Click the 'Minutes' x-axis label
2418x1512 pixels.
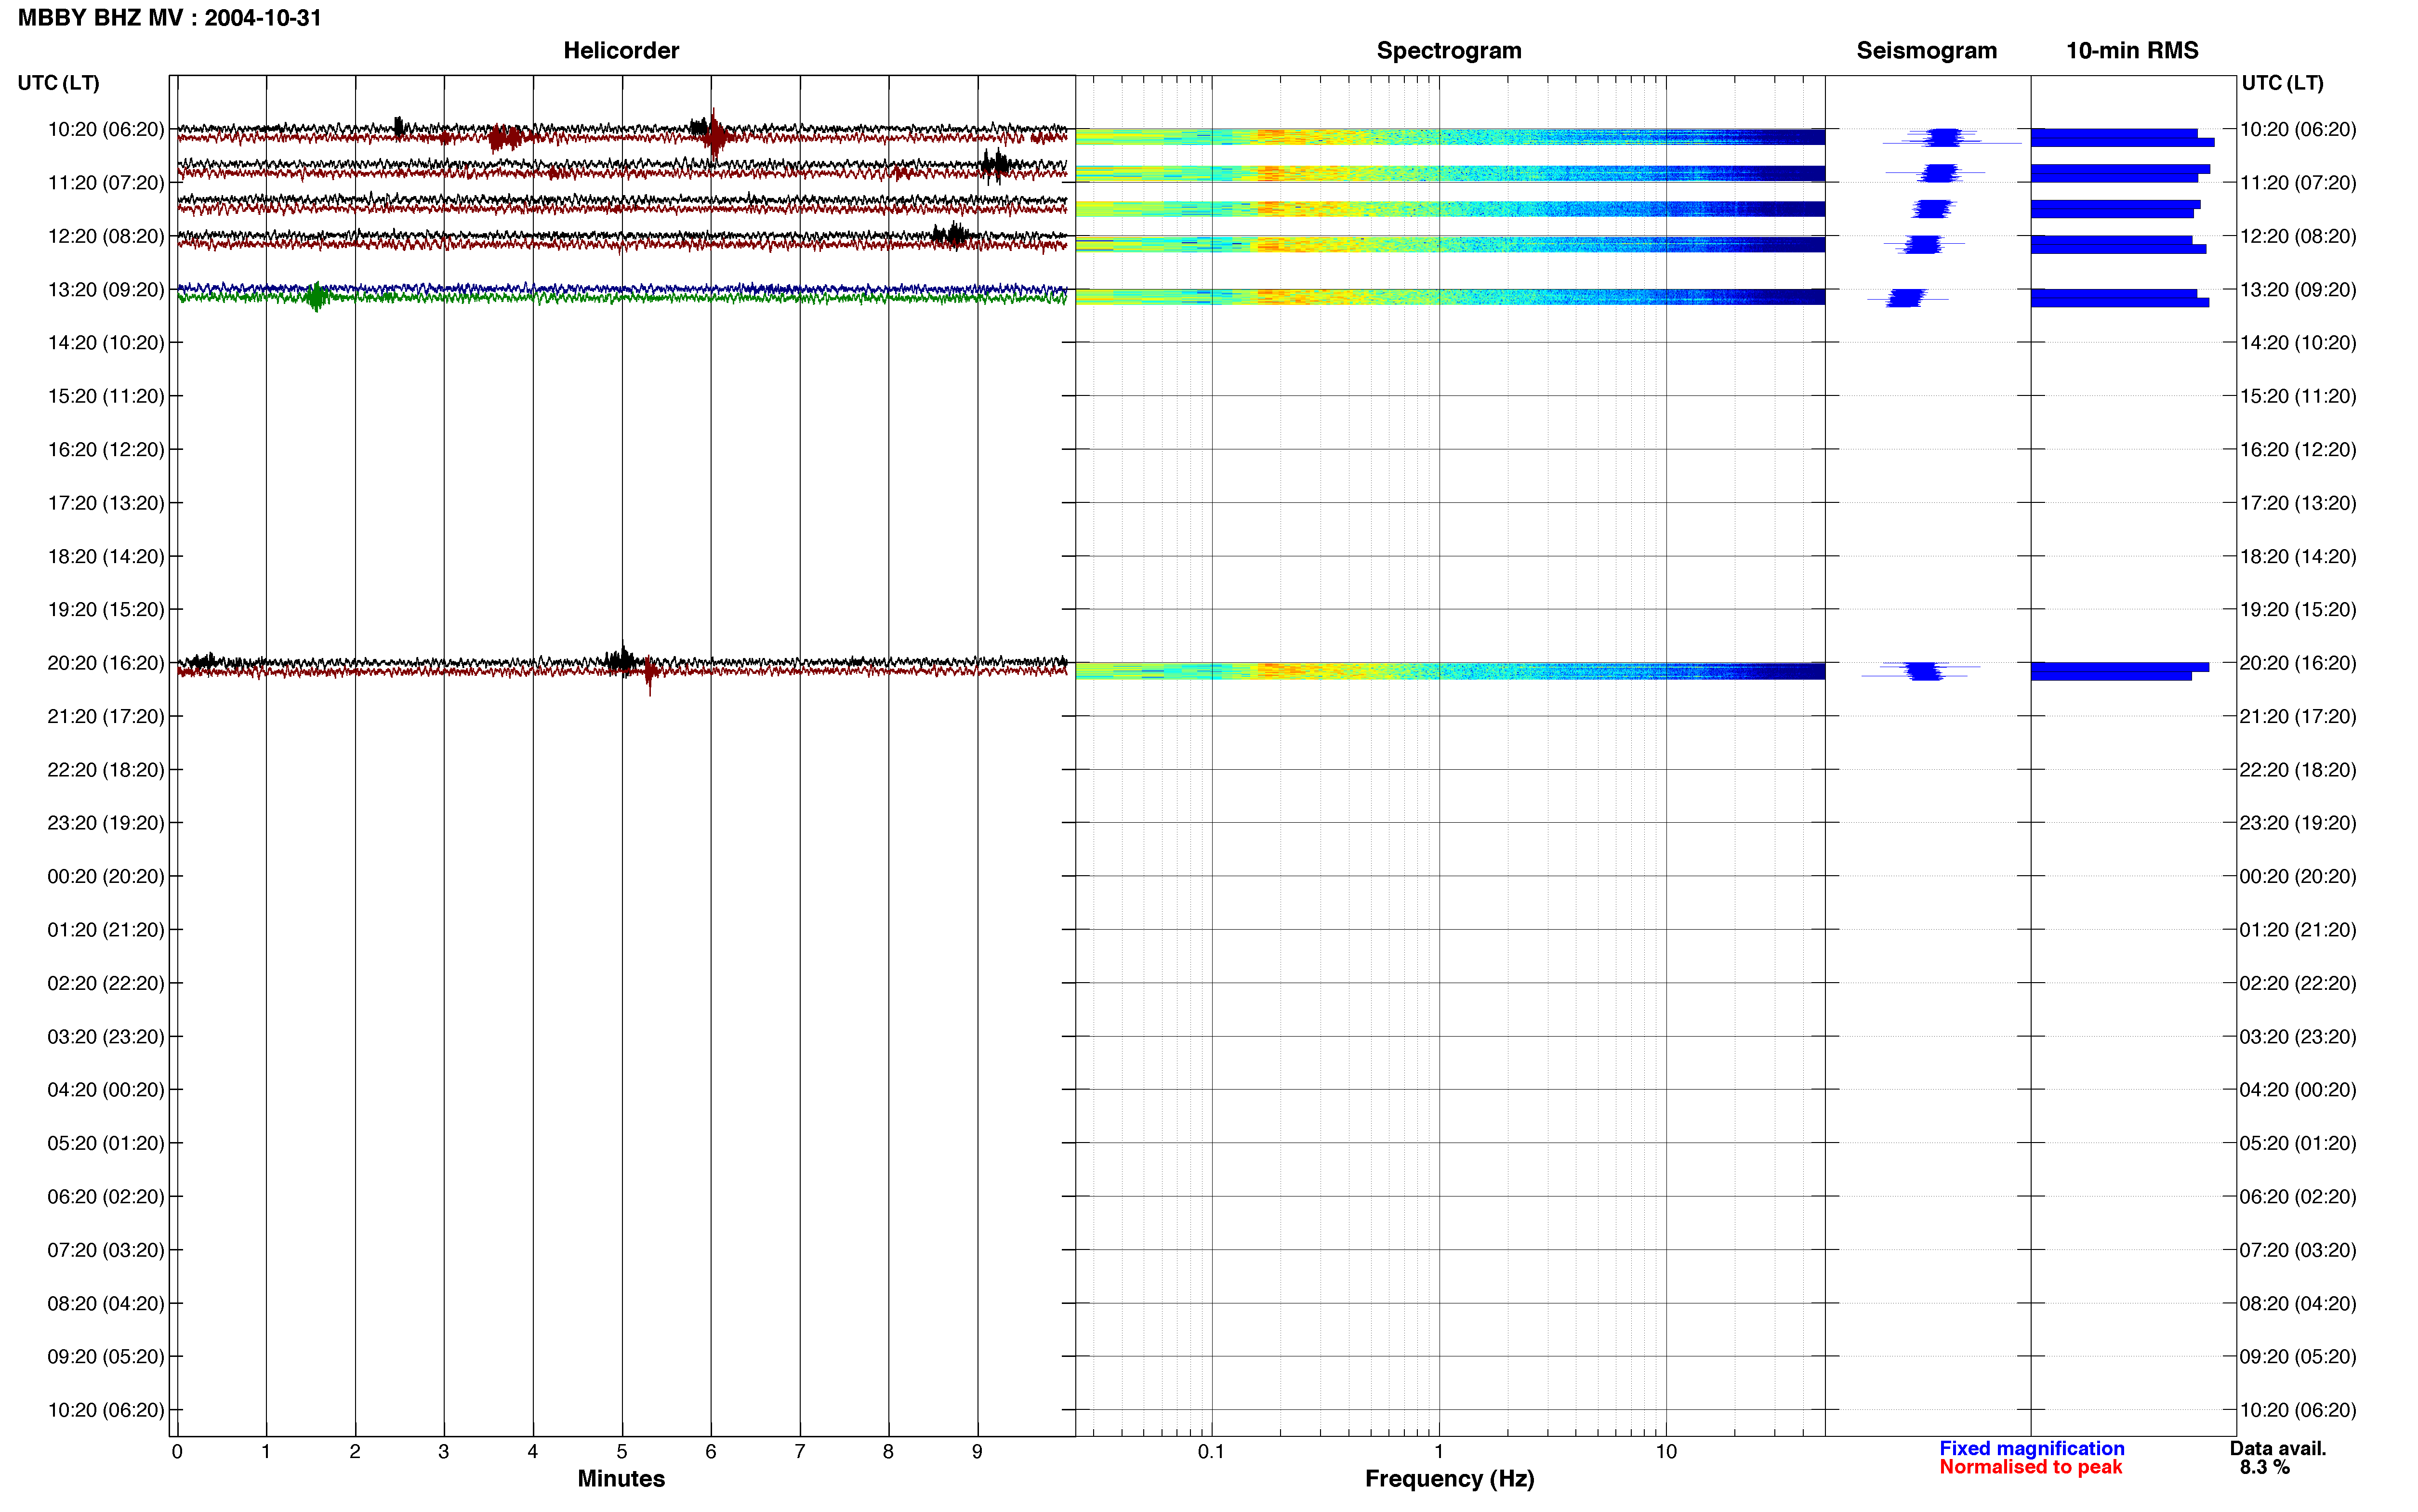tap(621, 1479)
